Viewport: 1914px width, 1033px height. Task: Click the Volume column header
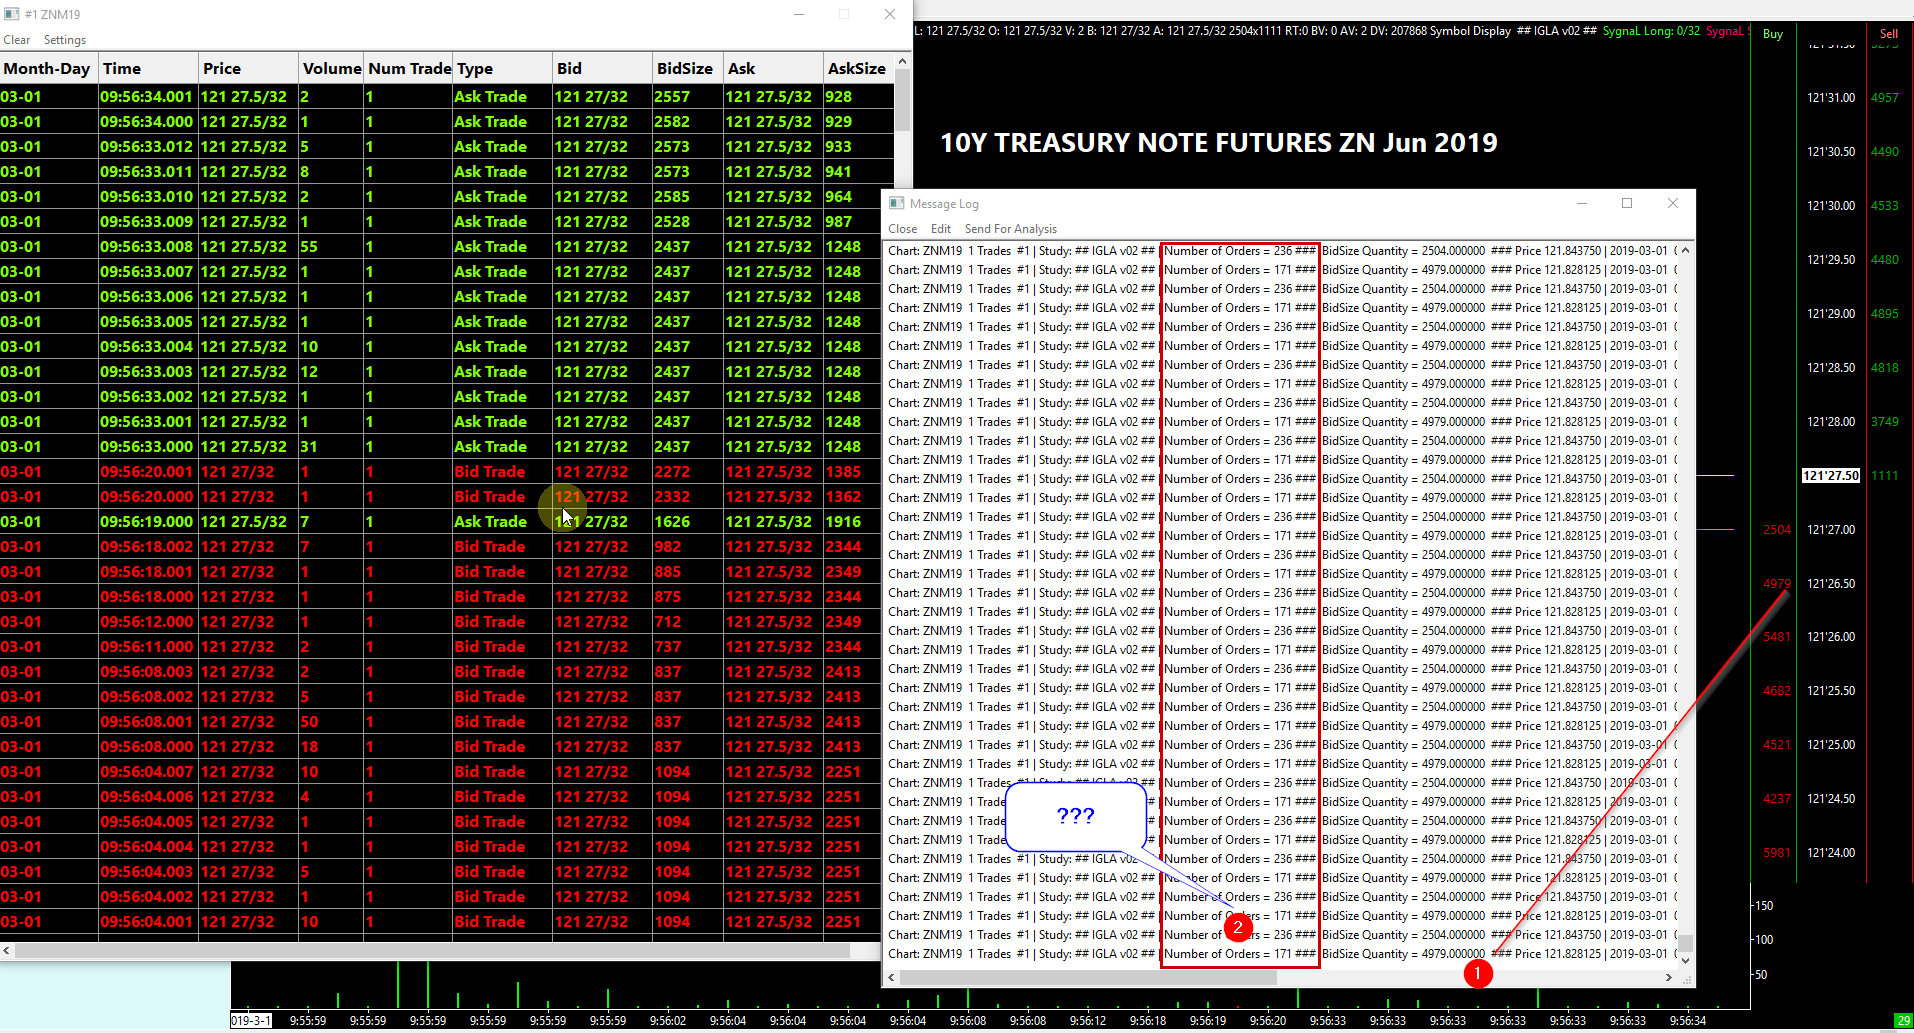(x=331, y=68)
